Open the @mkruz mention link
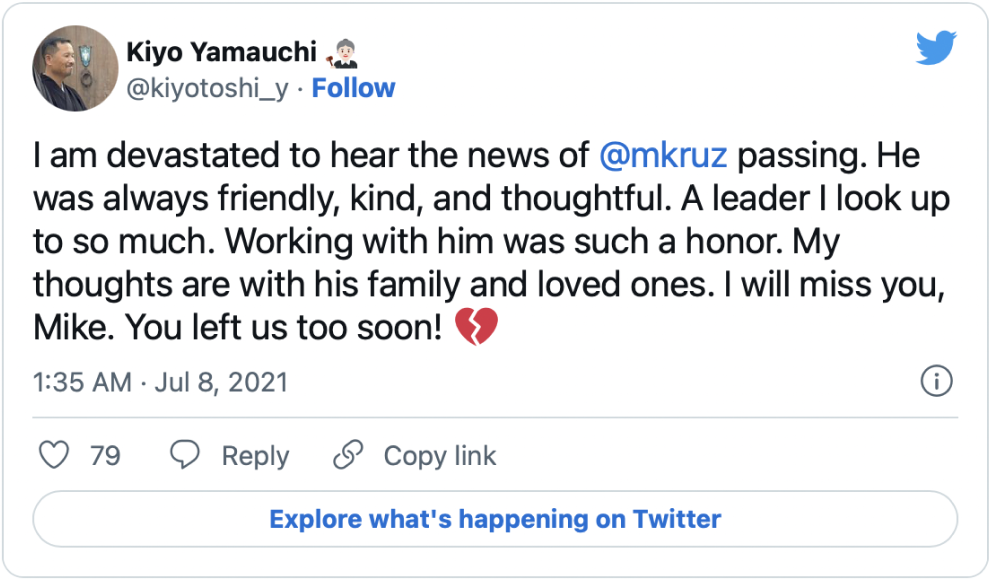Viewport: 990px width, 580px height. tap(662, 157)
